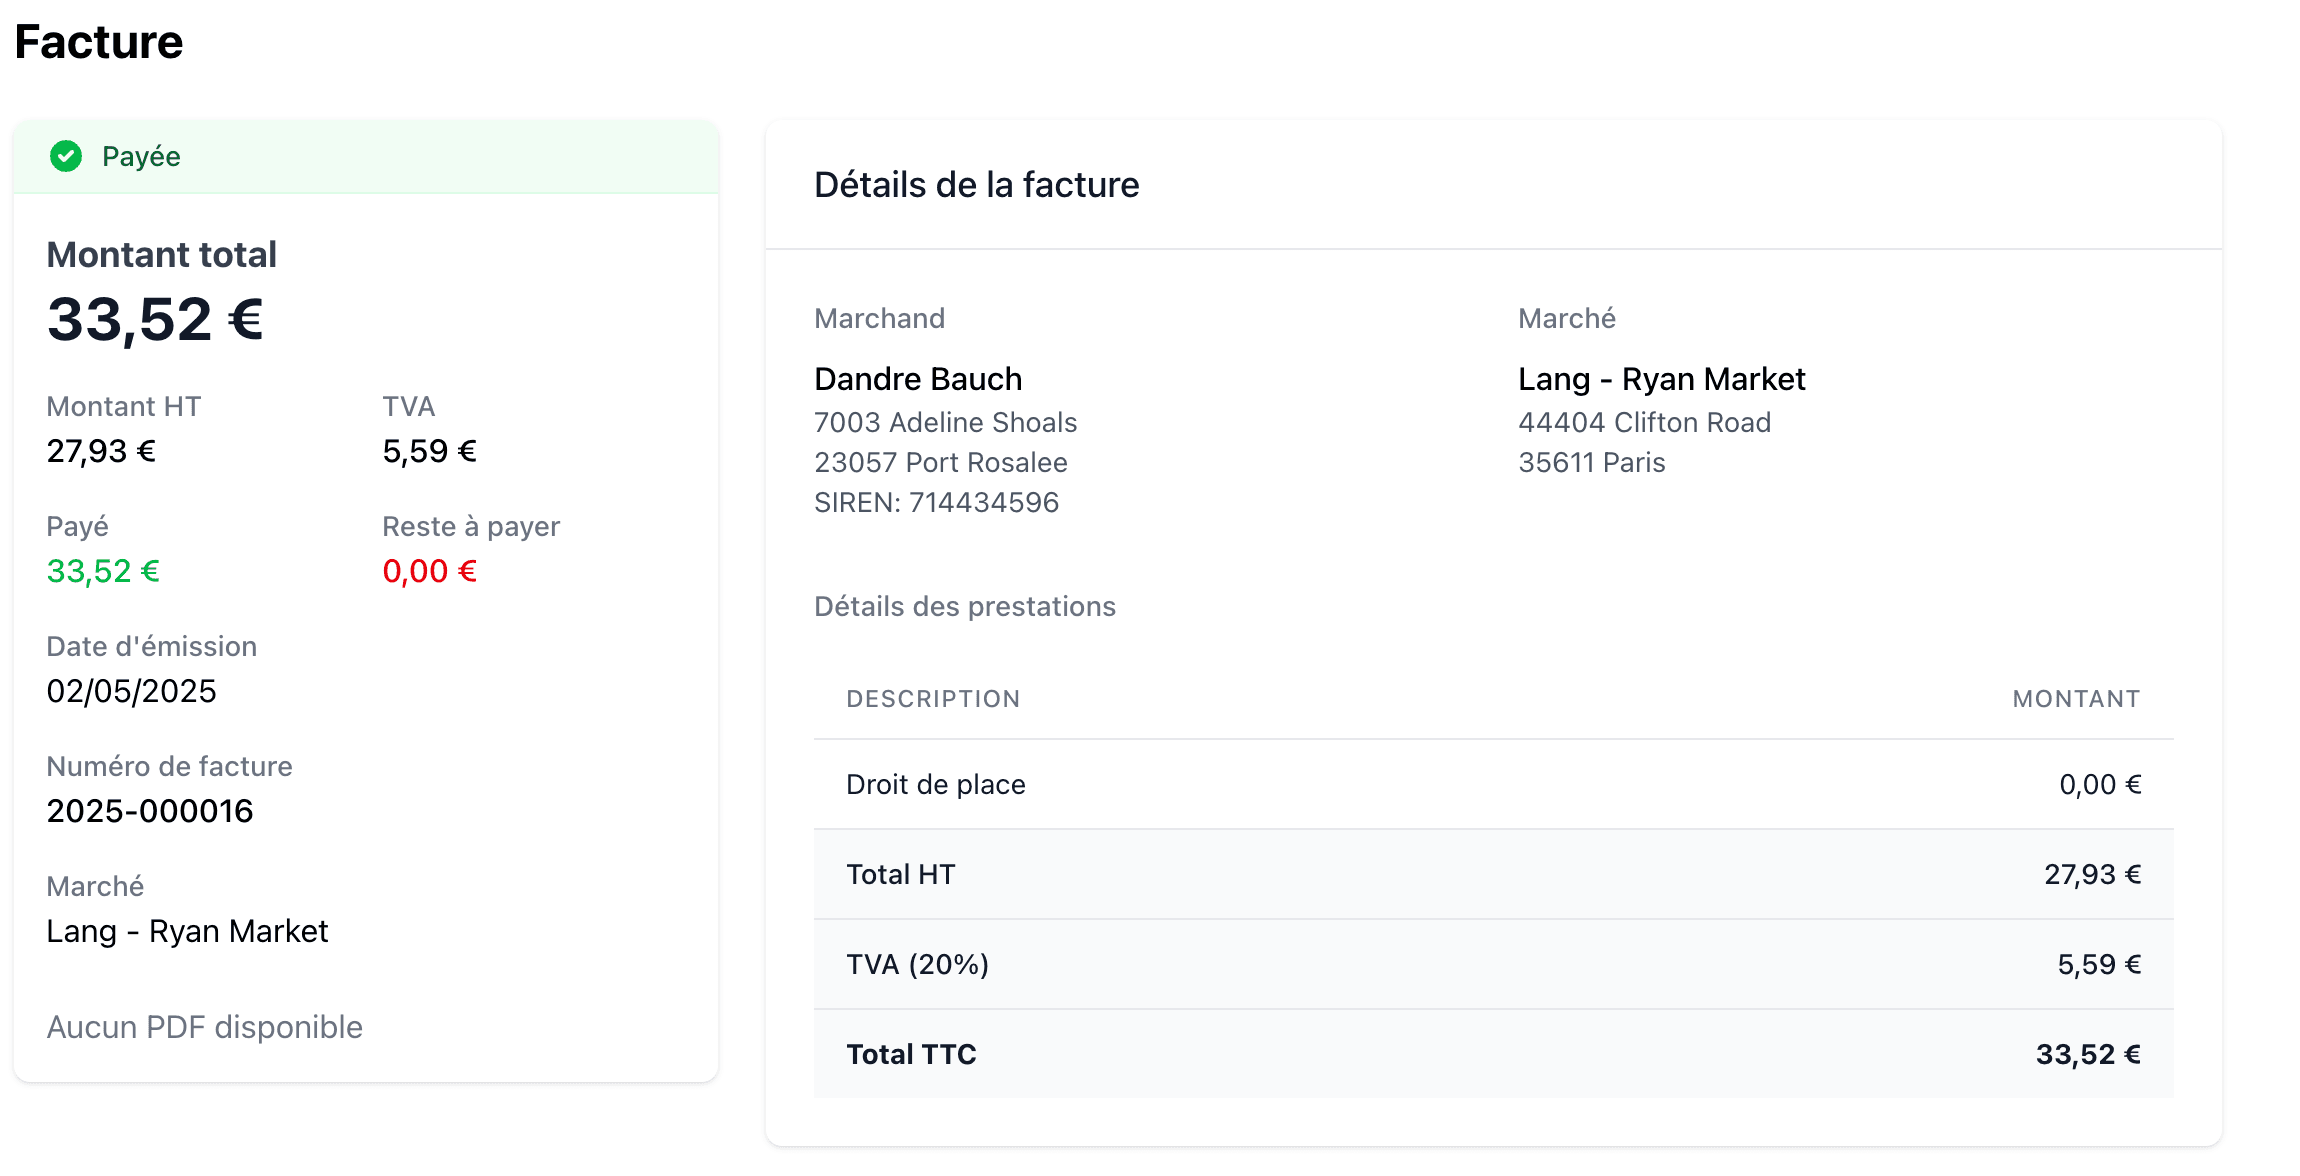Click the Marché address 44404 Clifton Road
Viewport: 2300px width, 1176px height.
point(1644,422)
